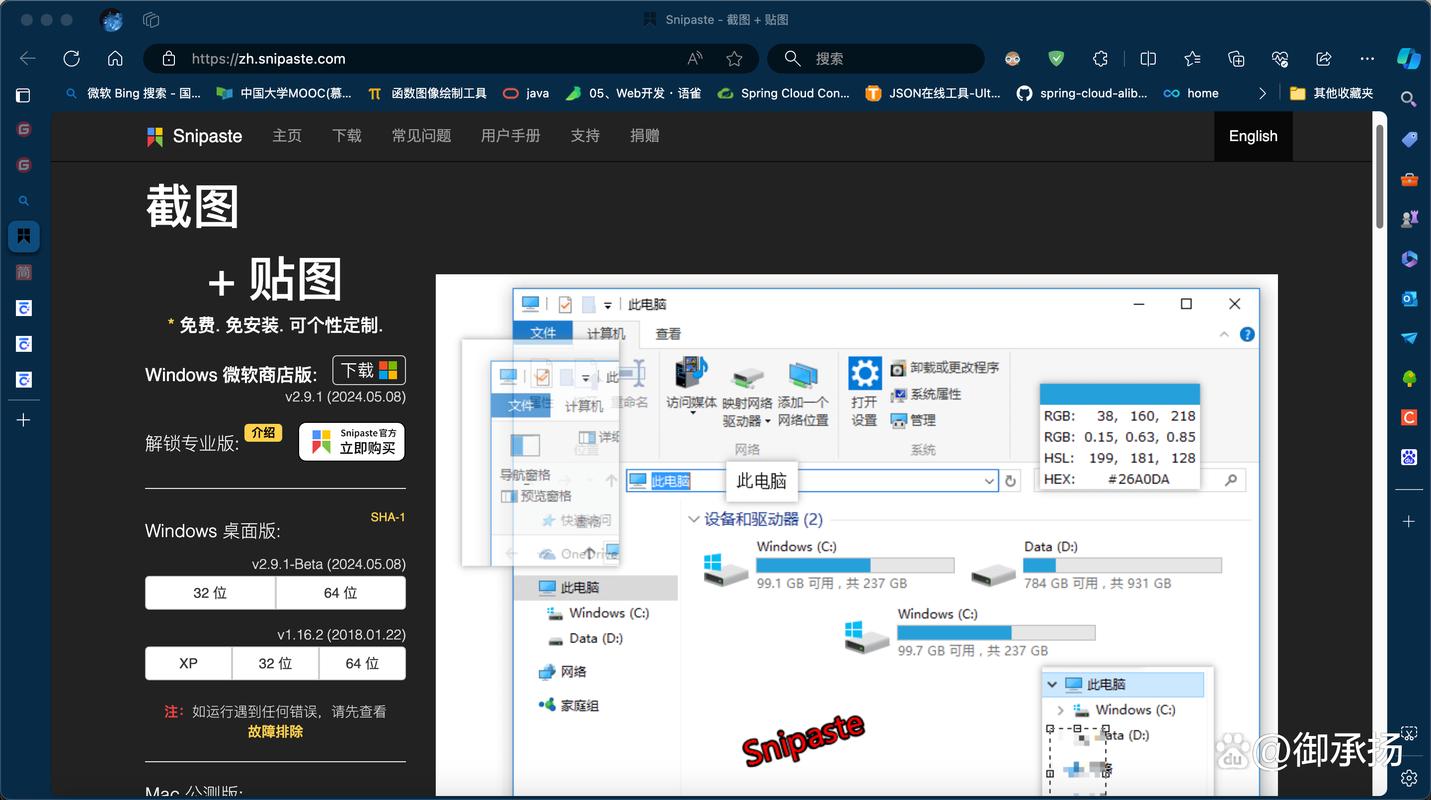
Task: Open the sidebar screenshot capture icon
Action: pos(1409,734)
